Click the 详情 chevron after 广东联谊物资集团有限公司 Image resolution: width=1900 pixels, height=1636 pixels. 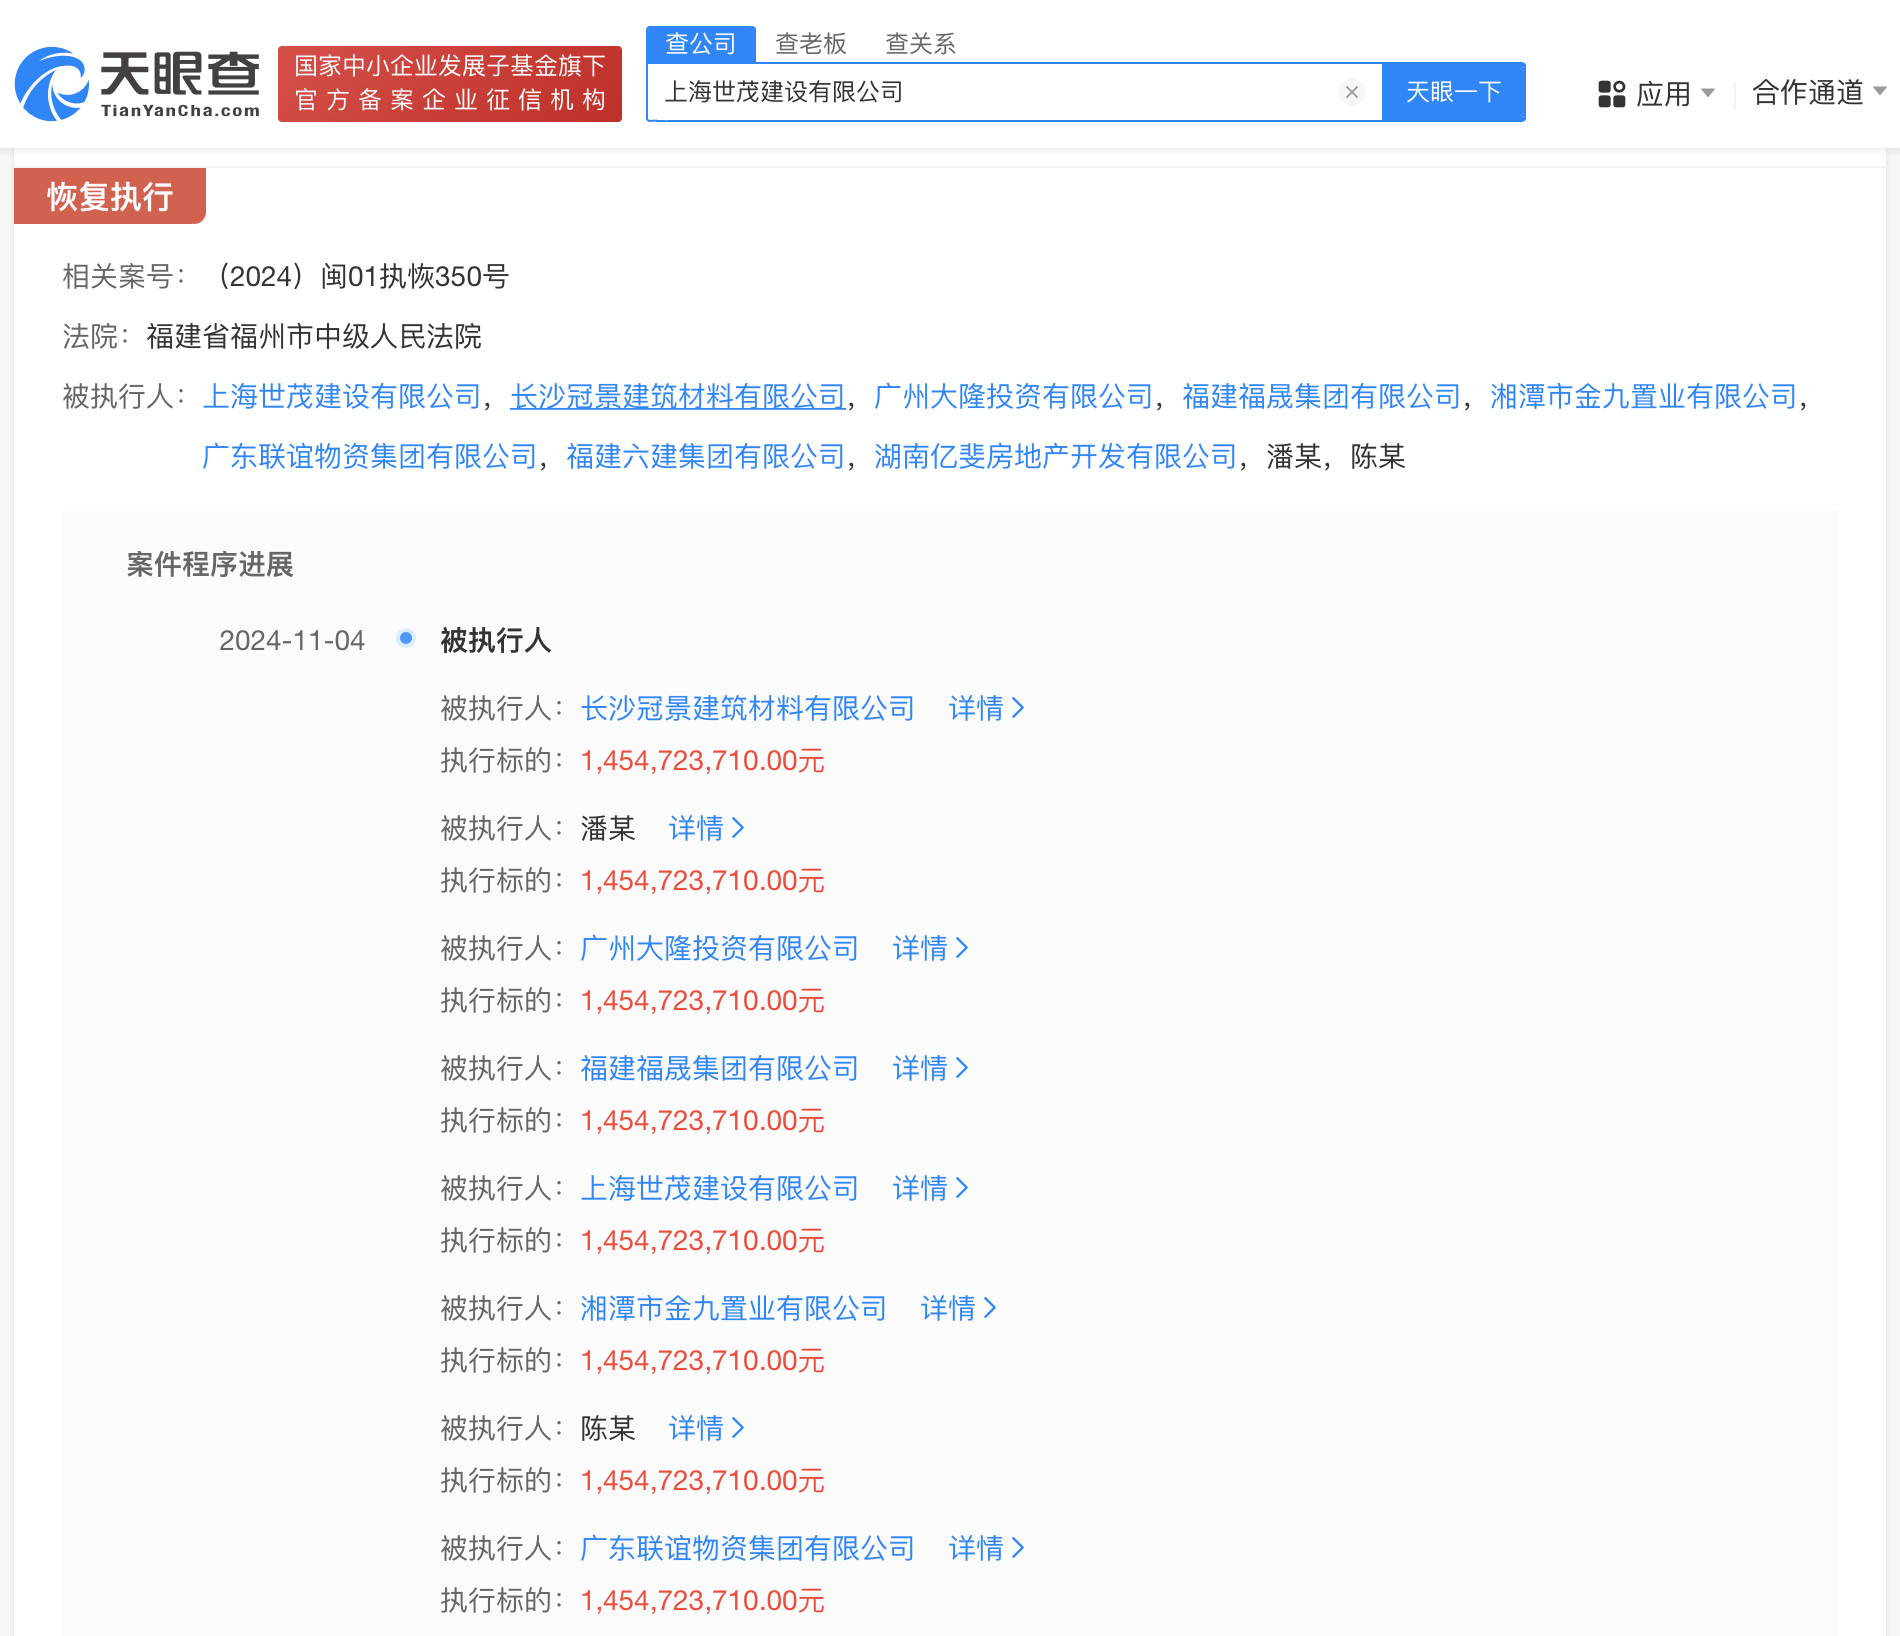986,1548
